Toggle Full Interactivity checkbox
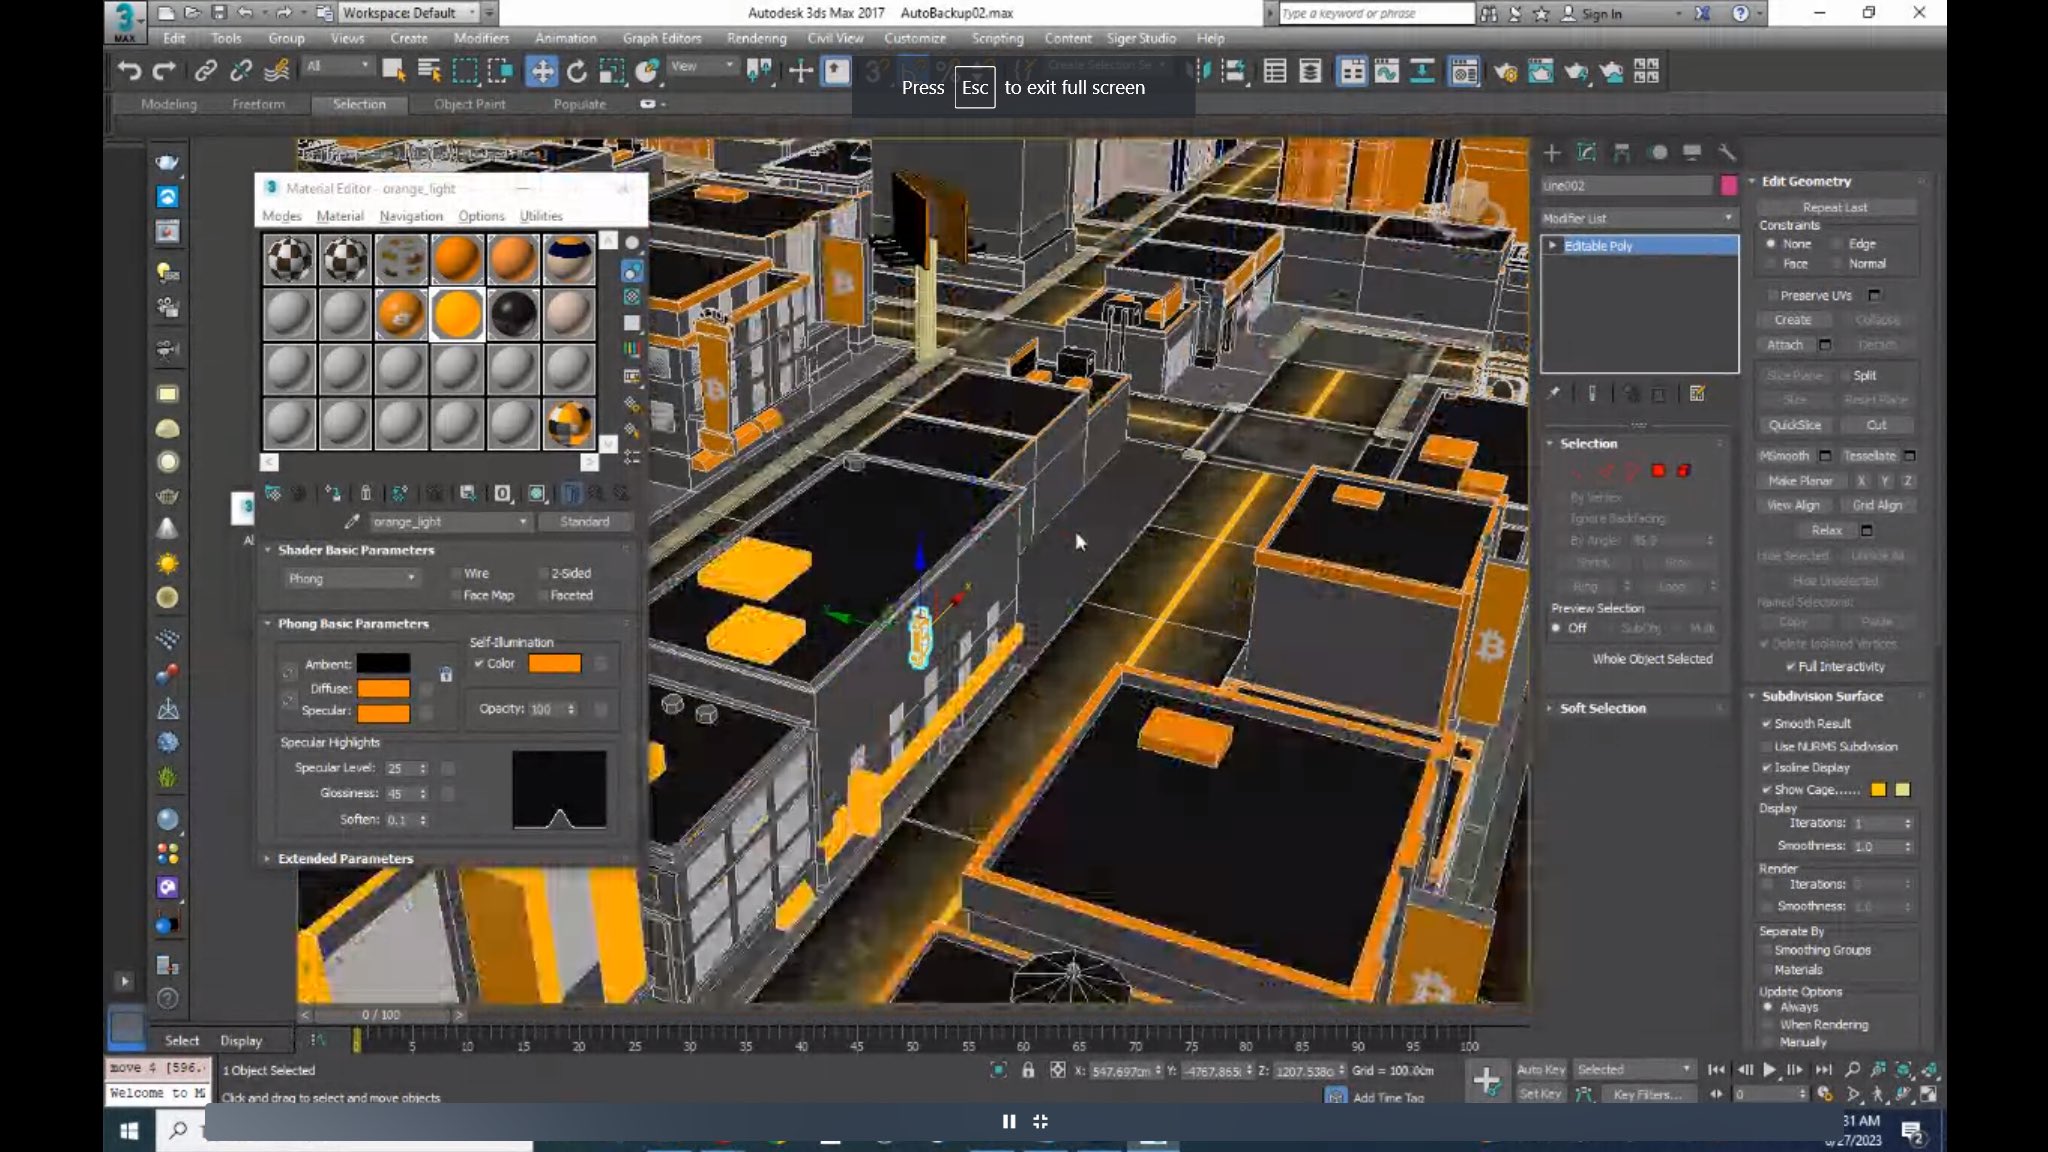Screen dimensions: 2048x1152 coord(1790,667)
